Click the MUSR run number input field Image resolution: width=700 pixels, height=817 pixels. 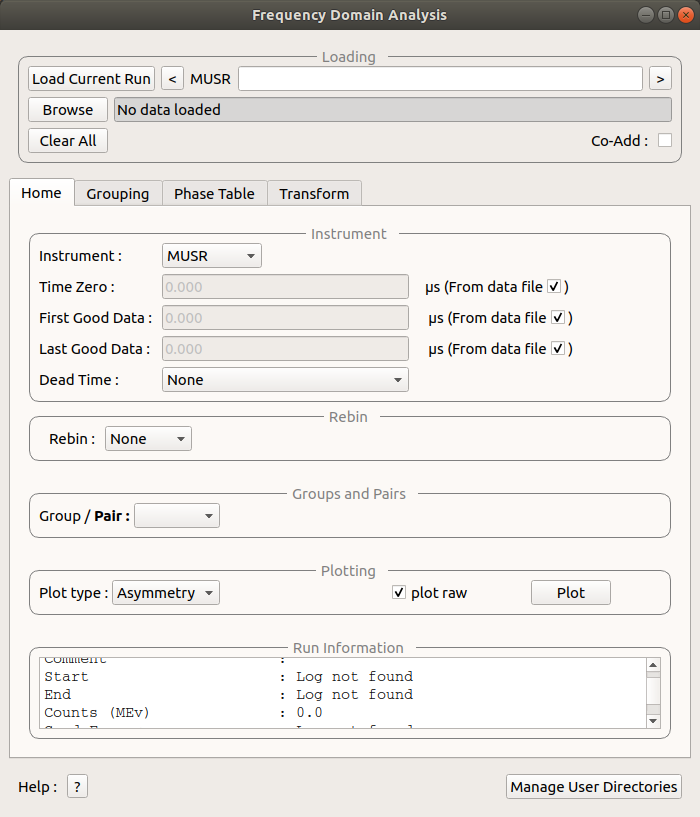440,79
